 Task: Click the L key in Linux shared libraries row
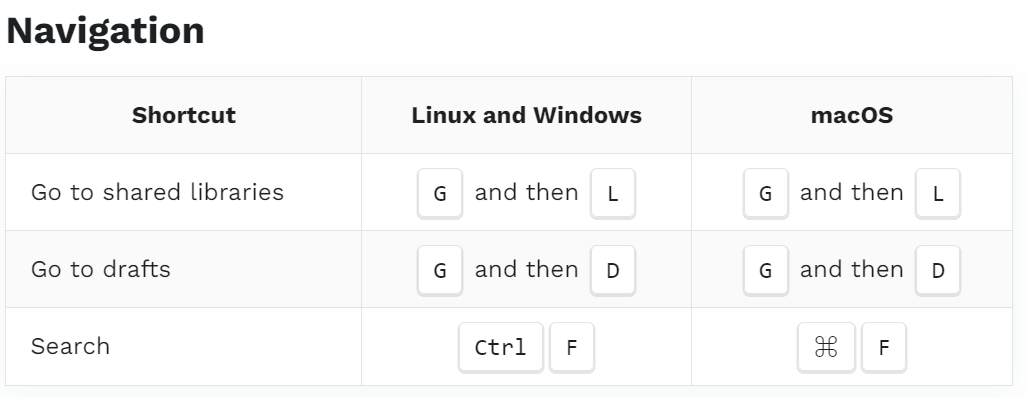[x=613, y=193]
